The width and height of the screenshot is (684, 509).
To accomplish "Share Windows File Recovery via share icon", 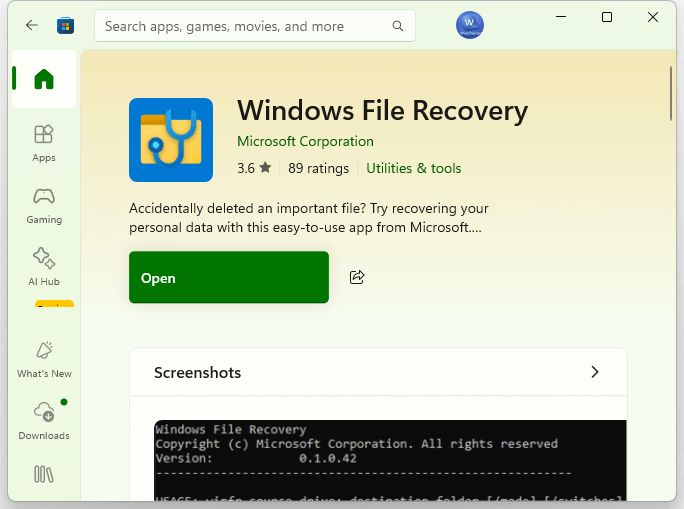I will point(357,277).
